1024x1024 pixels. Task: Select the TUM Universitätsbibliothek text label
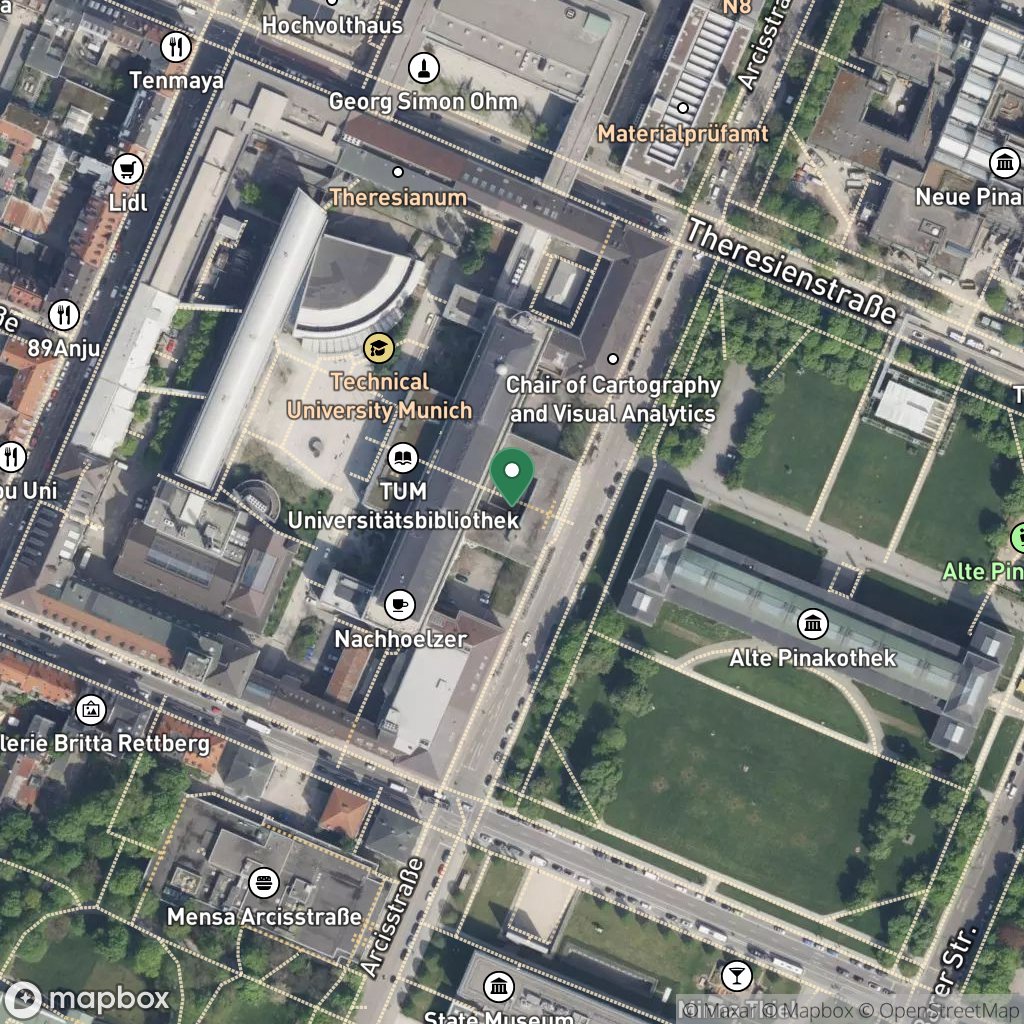pos(404,506)
